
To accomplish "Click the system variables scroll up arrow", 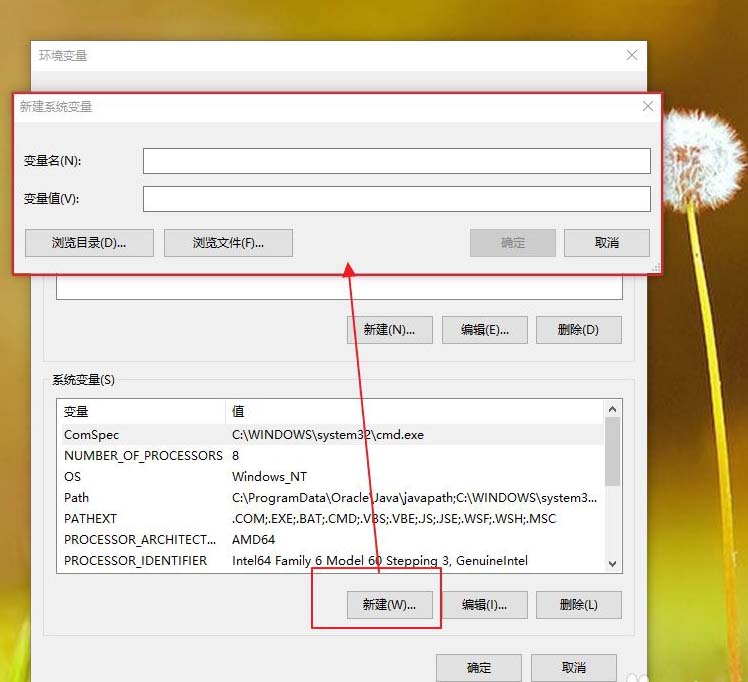I will point(613,409).
